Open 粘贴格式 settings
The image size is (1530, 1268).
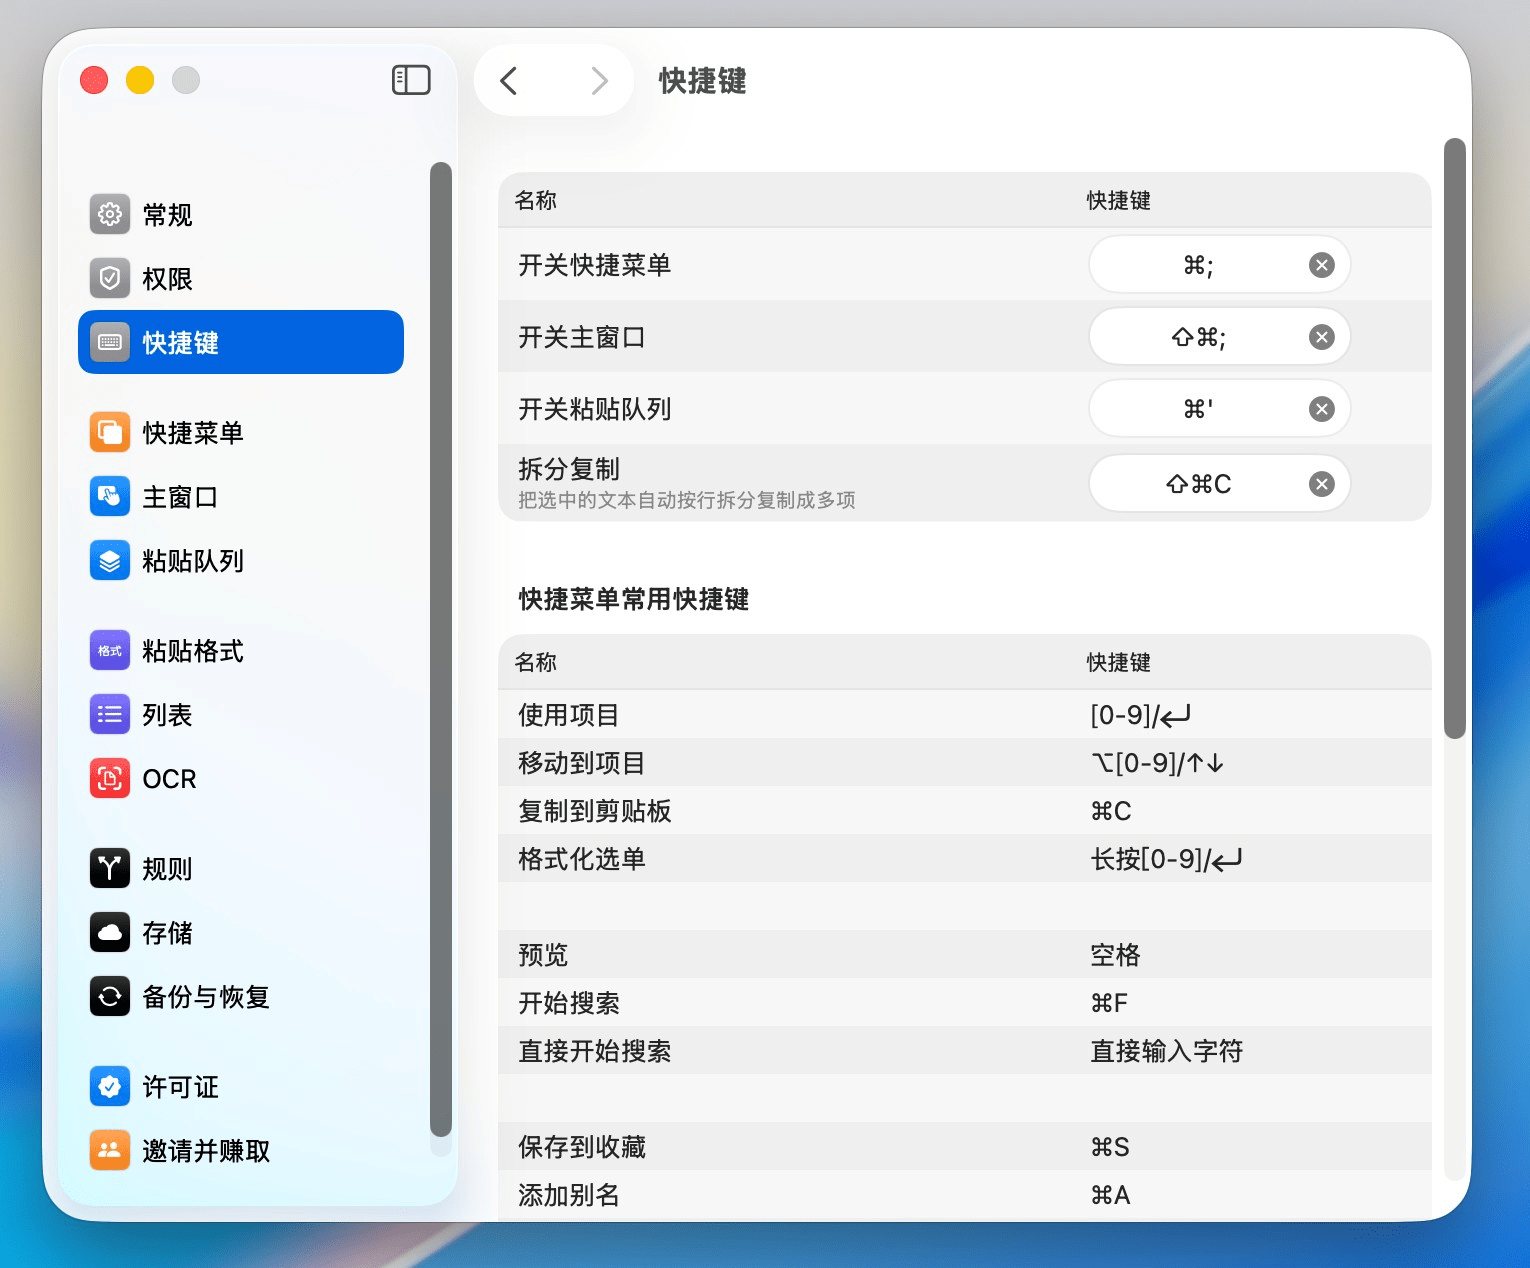(x=193, y=650)
